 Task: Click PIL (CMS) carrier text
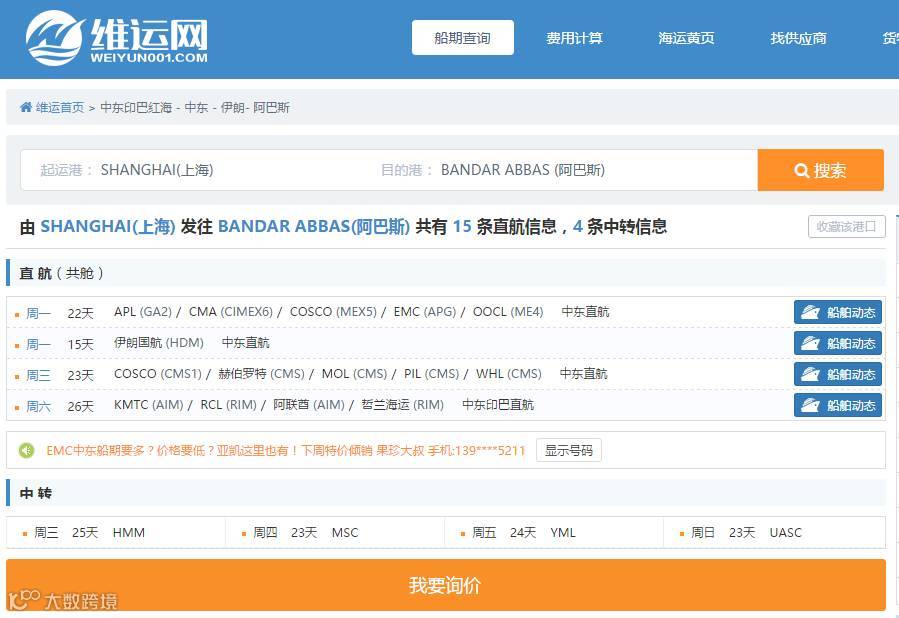tap(432, 374)
